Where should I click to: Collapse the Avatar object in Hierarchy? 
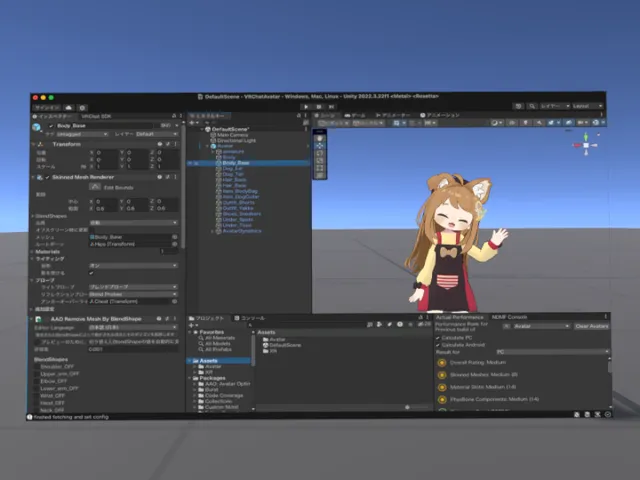(x=208, y=146)
